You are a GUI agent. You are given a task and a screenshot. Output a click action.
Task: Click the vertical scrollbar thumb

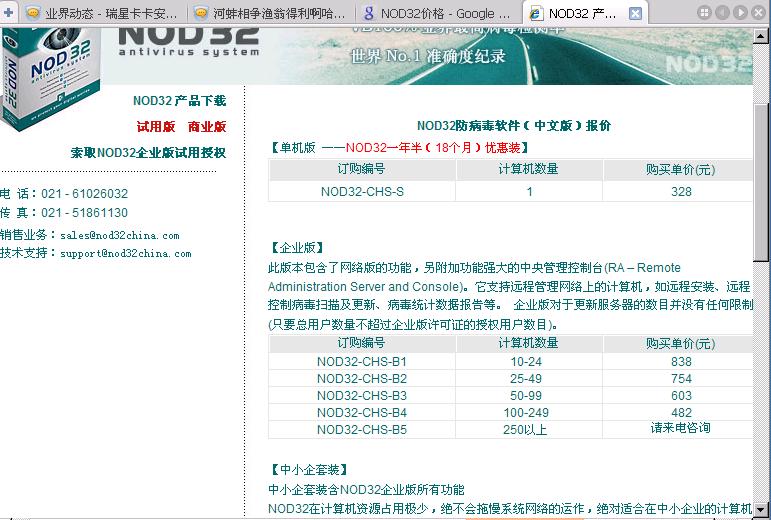(762, 182)
